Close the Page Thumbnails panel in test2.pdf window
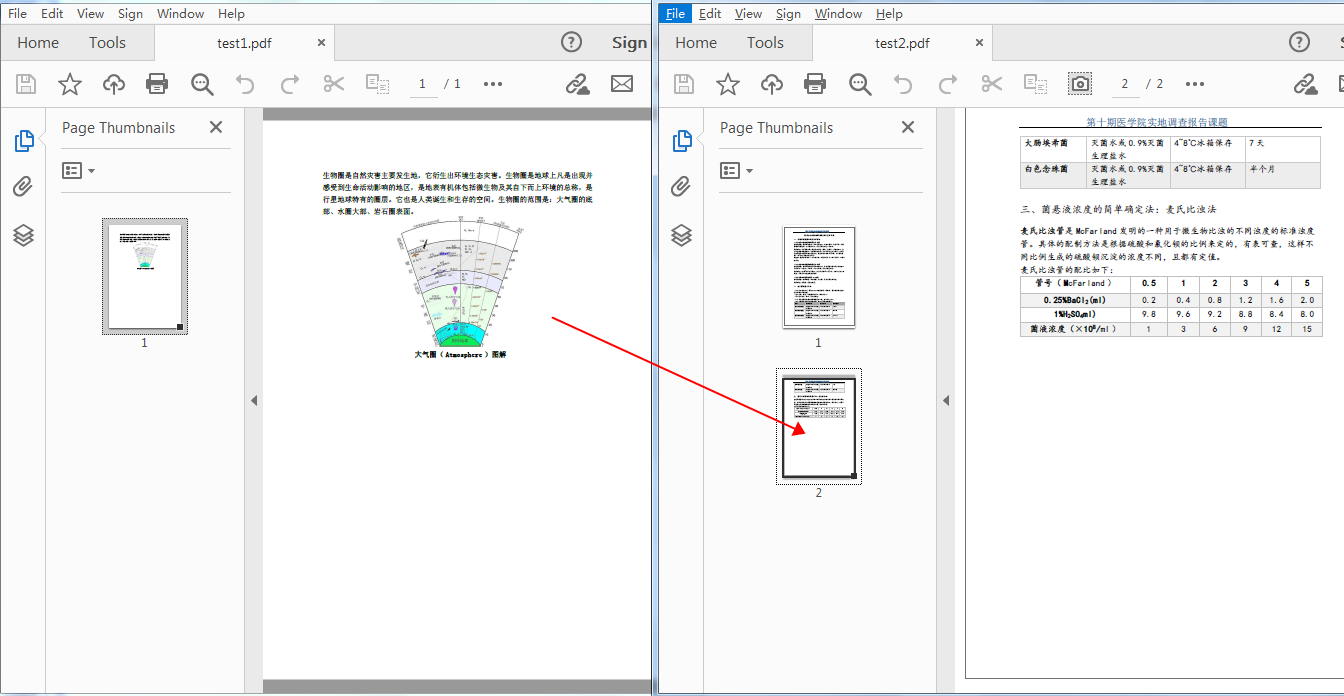This screenshot has height=696, width=1344. [x=908, y=127]
